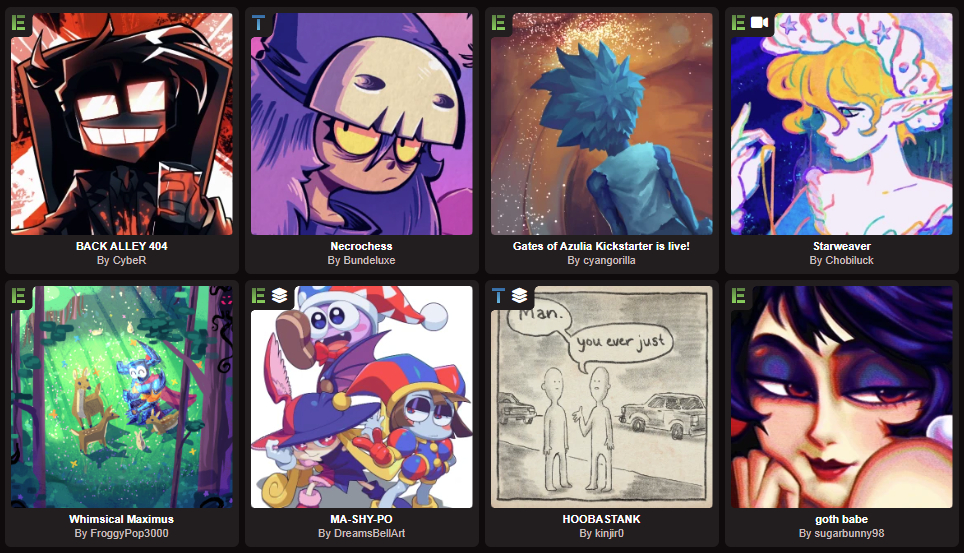Click the E rating icon on BACK ALLEY 404
Screen dimensions: 964x553
(19, 23)
